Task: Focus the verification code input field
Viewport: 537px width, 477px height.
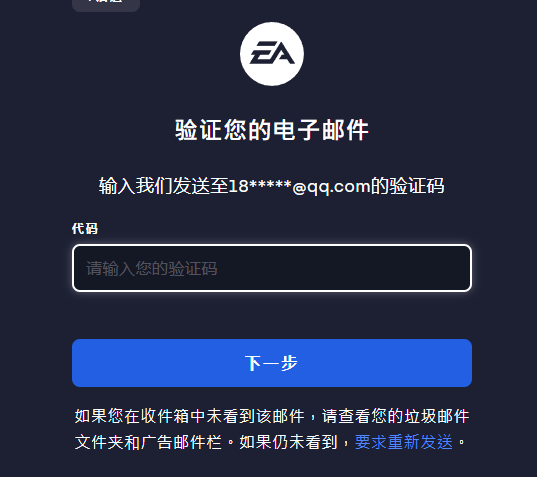Action: click(x=272, y=268)
